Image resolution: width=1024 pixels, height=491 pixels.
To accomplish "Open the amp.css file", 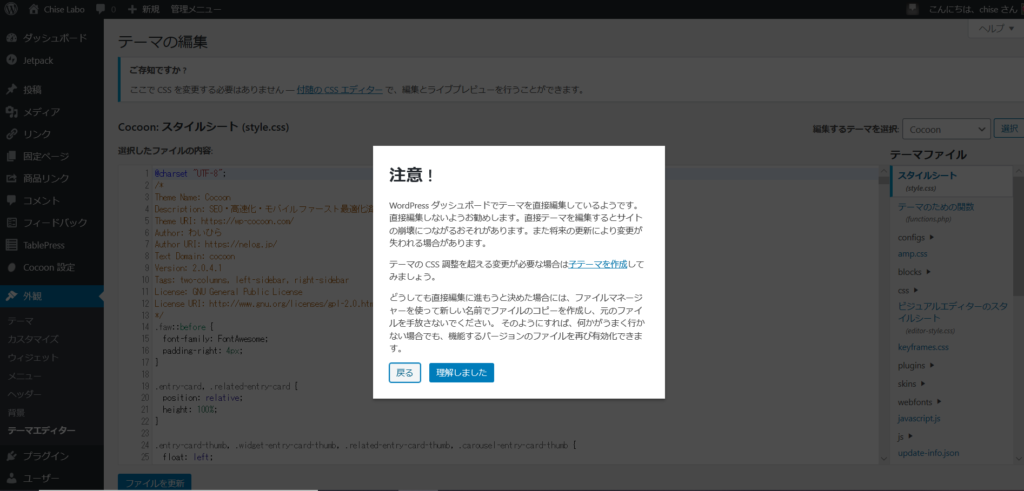I will pos(912,254).
